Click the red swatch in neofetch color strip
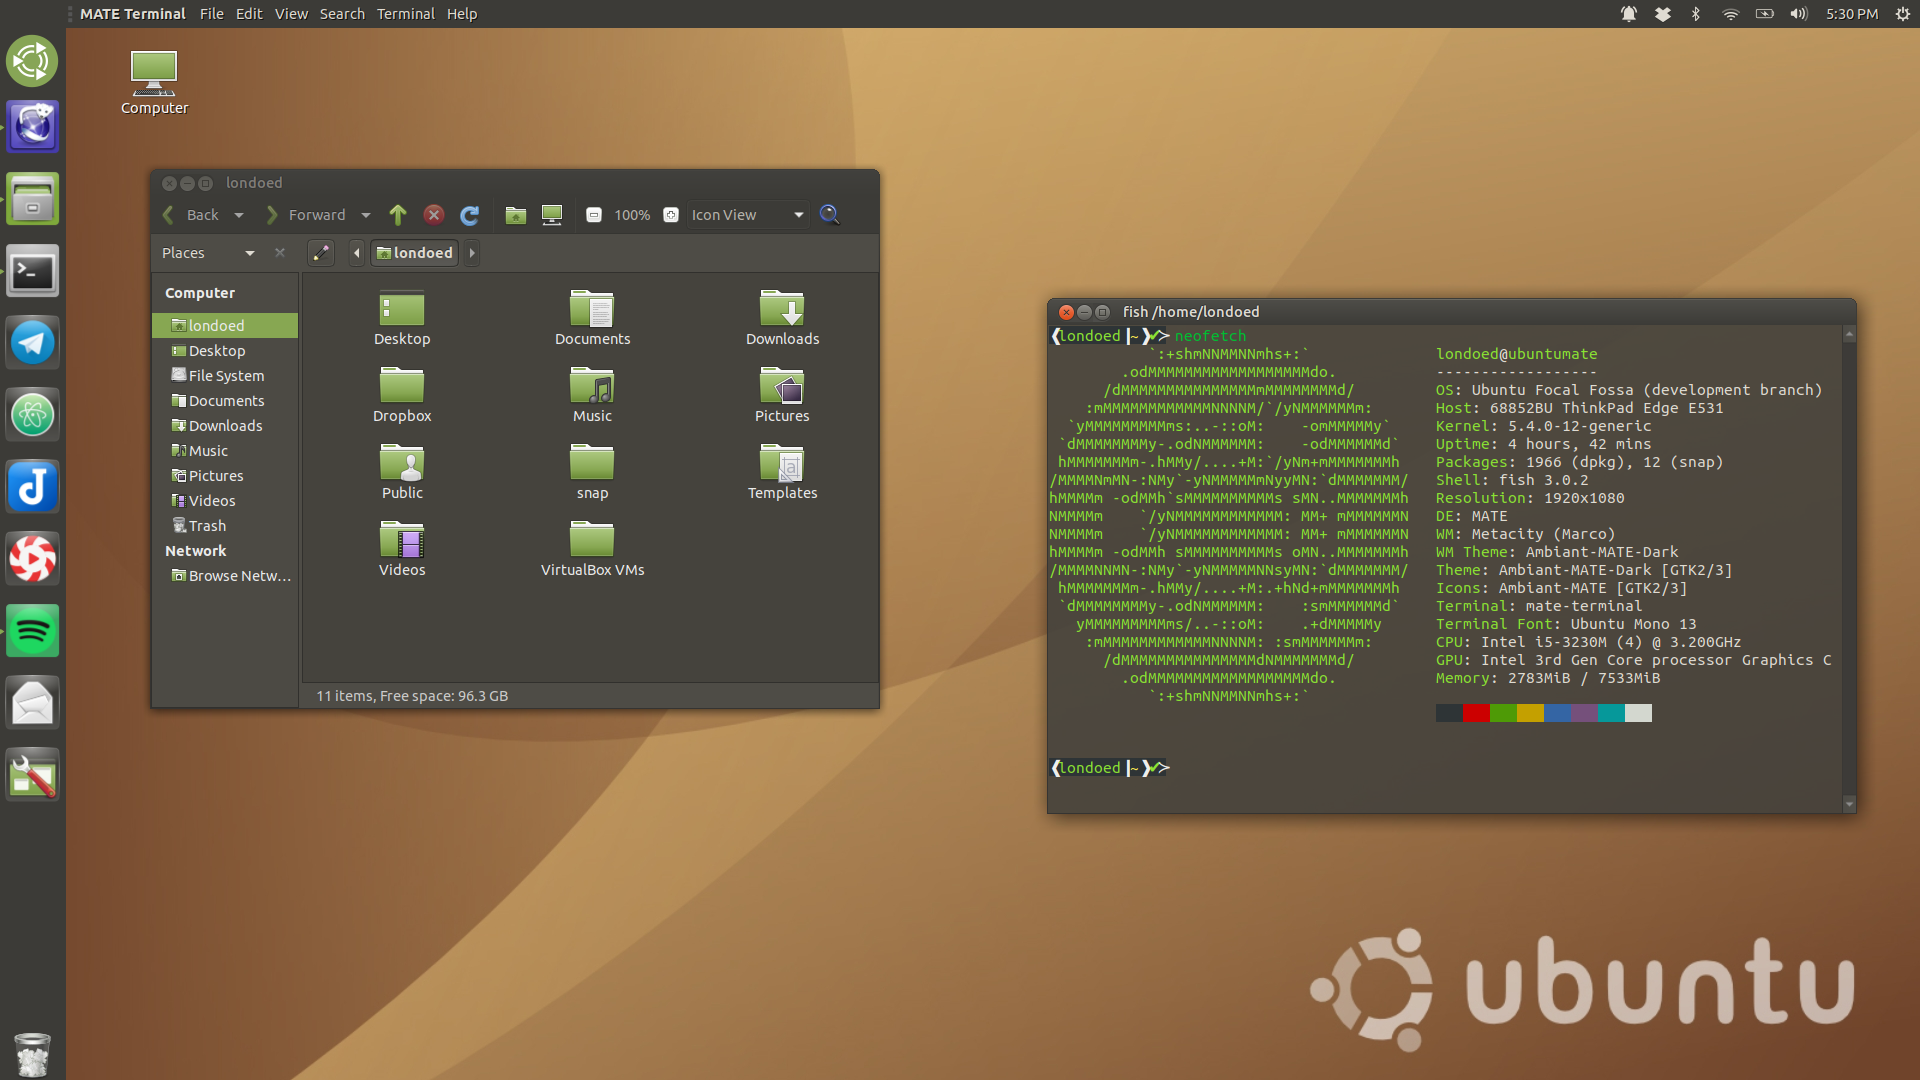This screenshot has height=1080, width=1920. 1475,713
